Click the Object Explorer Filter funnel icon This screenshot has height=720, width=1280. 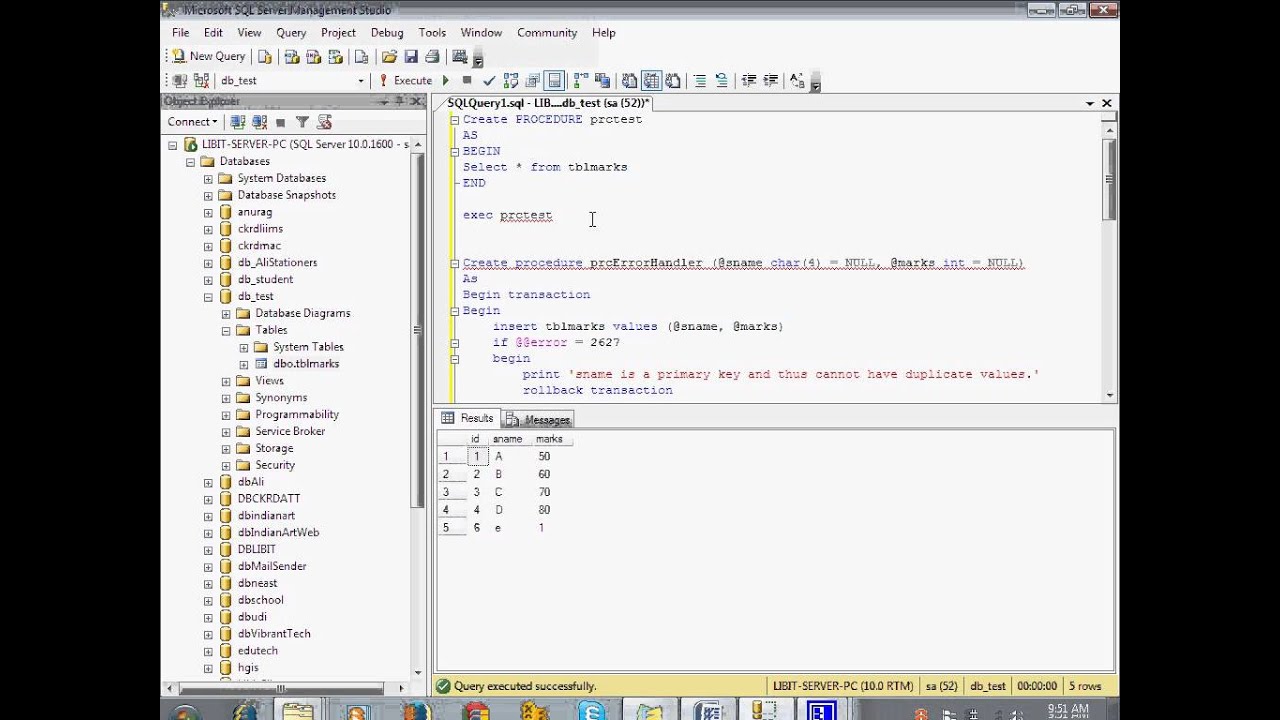pos(302,122)
